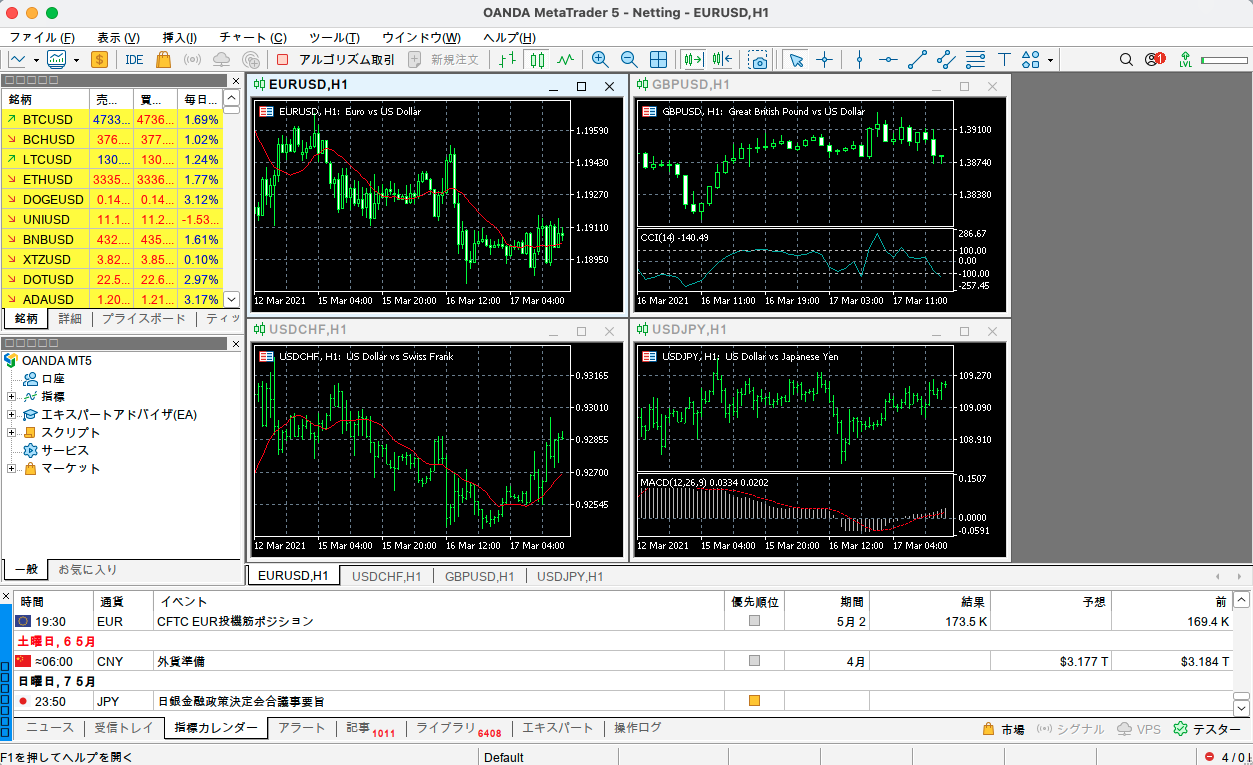
Task: Click the chart profiles icon
Action: [57, 60]
